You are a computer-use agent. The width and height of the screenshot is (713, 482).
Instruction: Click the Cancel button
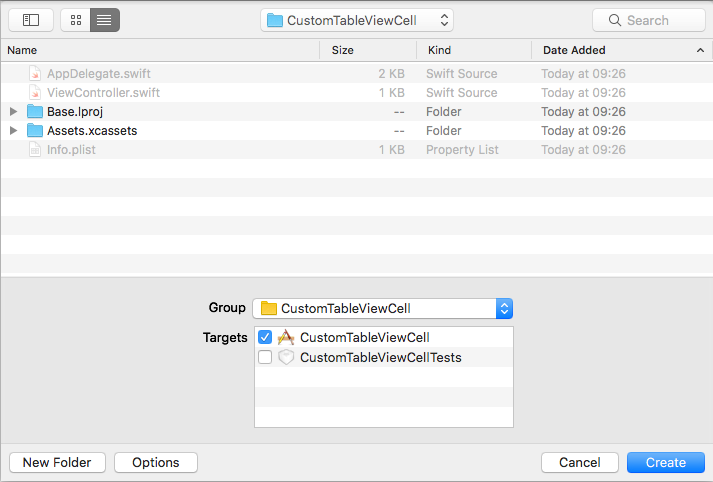pos(580,462)
